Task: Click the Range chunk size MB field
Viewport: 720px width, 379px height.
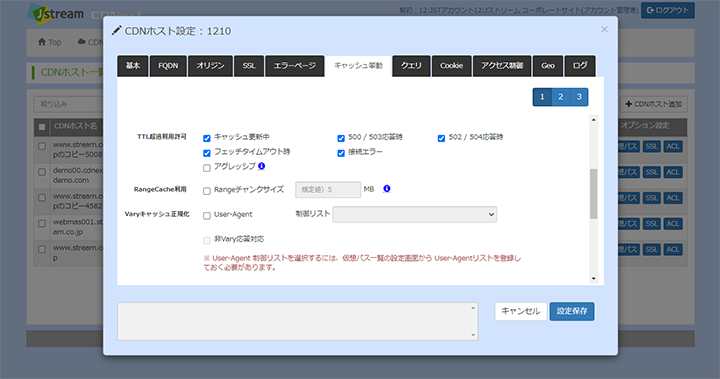Action: [328, 189]
